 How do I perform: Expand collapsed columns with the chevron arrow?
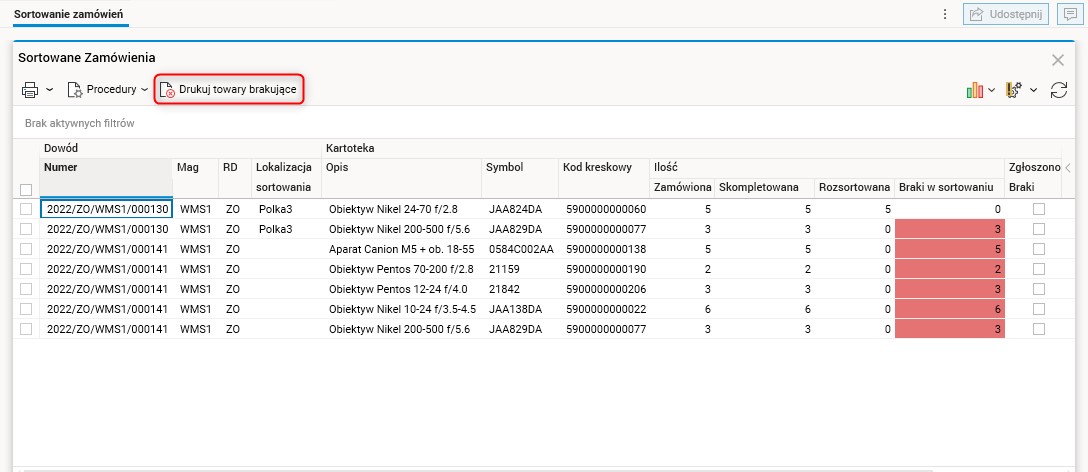point(1069,167)
